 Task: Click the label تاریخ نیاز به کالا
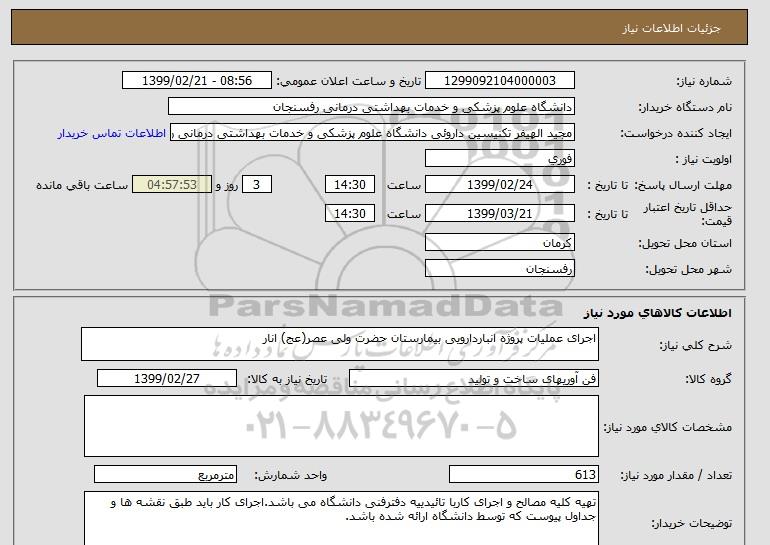[x=287, y=379]
